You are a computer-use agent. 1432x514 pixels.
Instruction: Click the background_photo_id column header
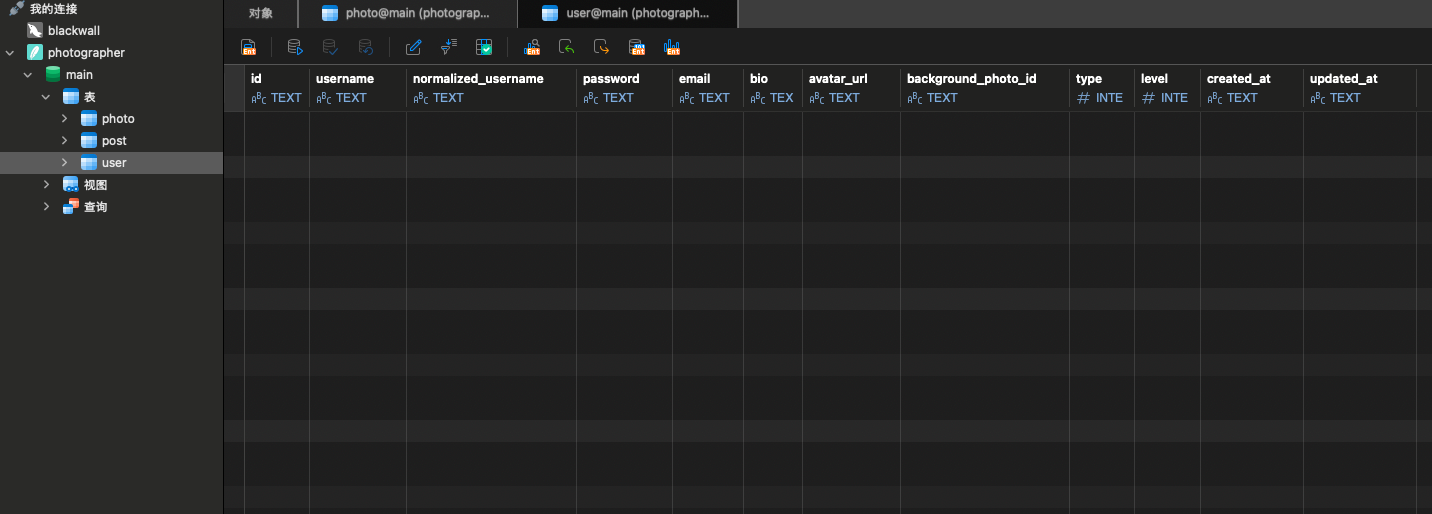pos(985,88)
